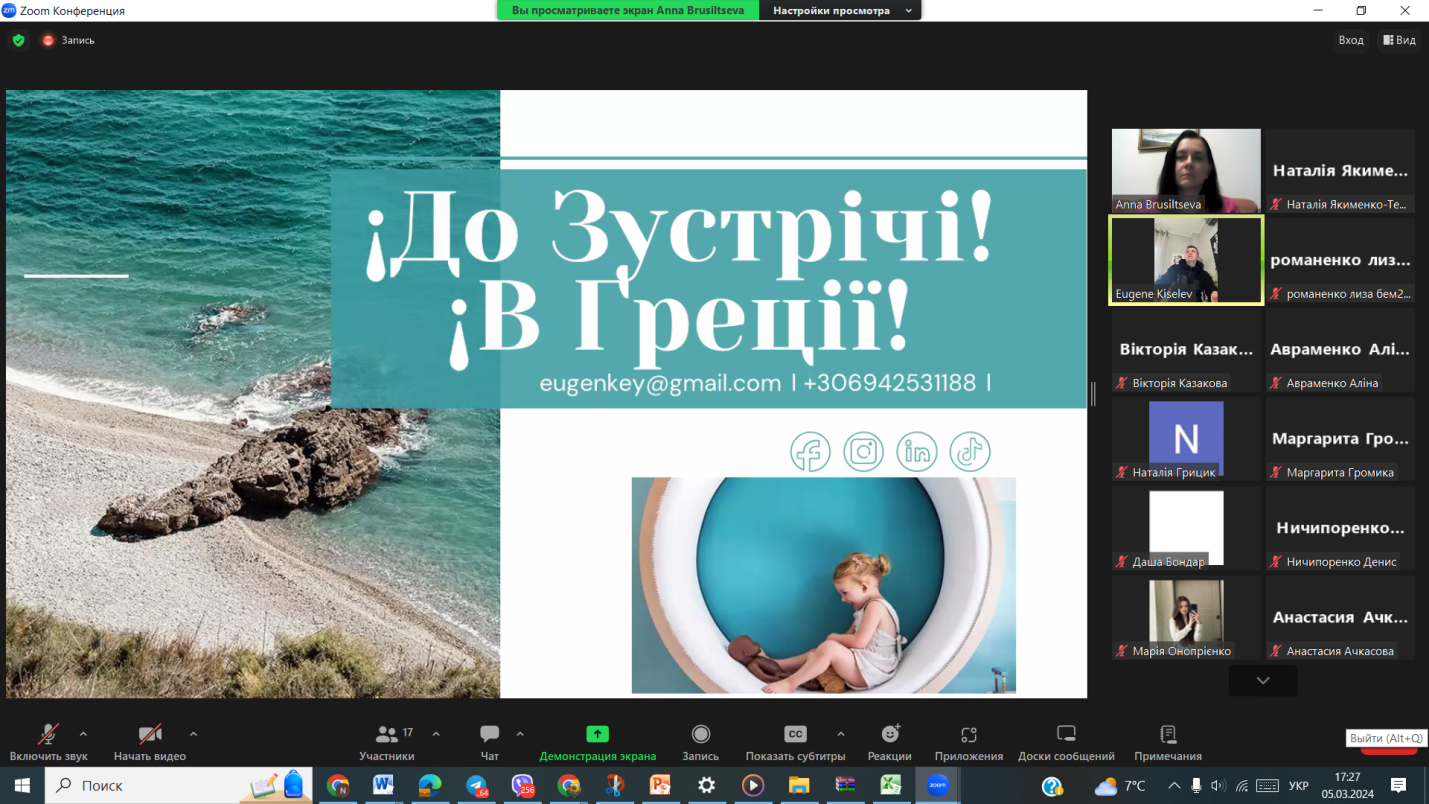Click the Наталія Якименко name label
The height and width of the screenshot is (804, 1429).
1346,205
